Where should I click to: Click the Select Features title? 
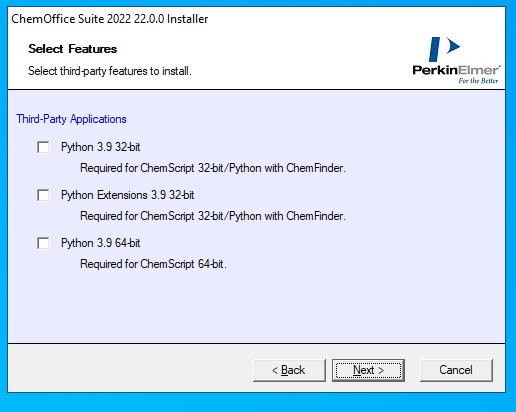pyautogui.click(x=73, y=49)
